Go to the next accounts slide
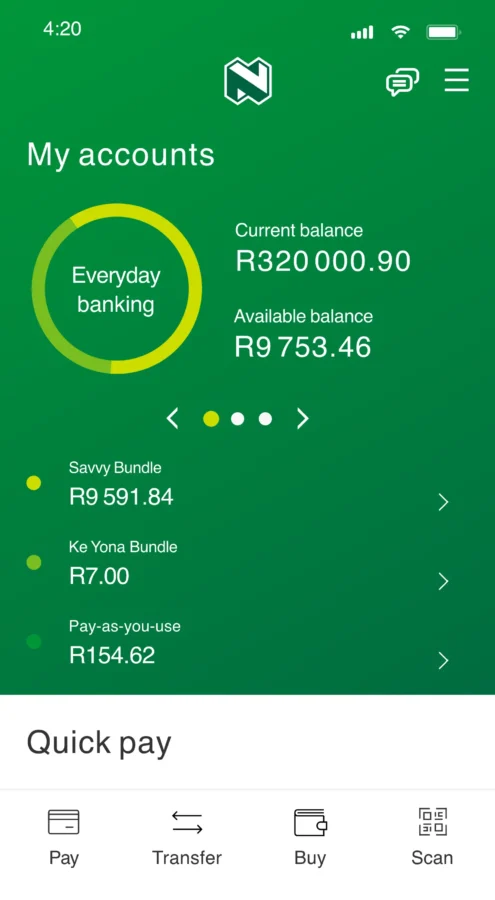The width and height of the screenshot is (495, 900). tap(303, 419)
